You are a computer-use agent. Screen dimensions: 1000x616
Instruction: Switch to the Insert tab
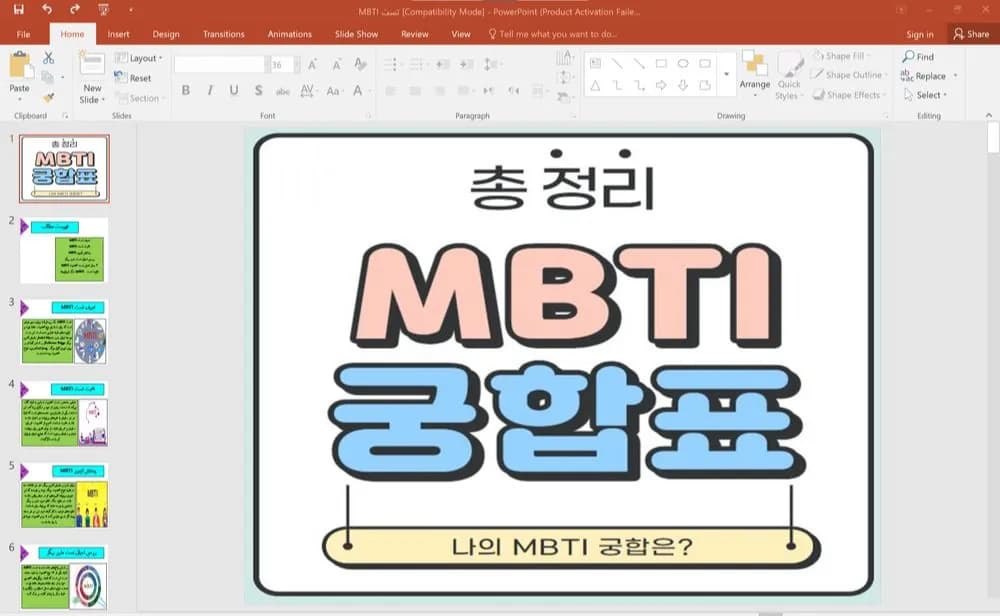tap(118, 34)
